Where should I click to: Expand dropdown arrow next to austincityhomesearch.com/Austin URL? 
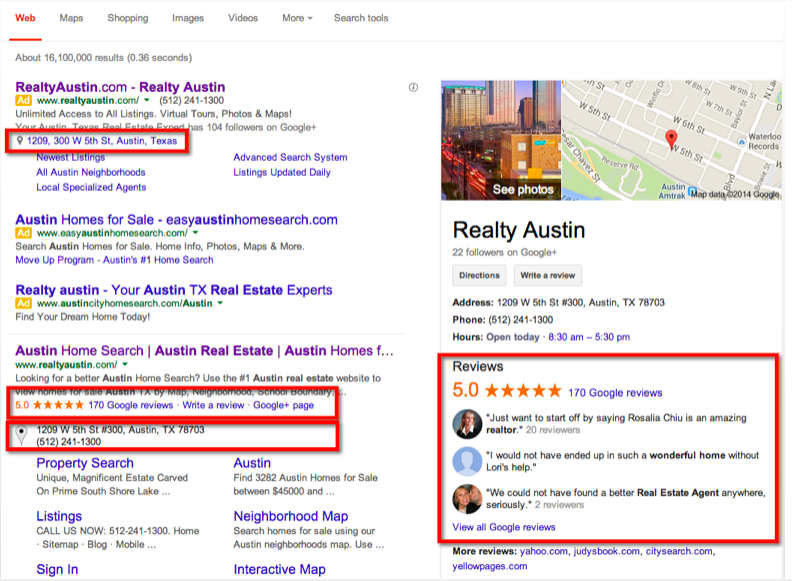pos(220,303)
